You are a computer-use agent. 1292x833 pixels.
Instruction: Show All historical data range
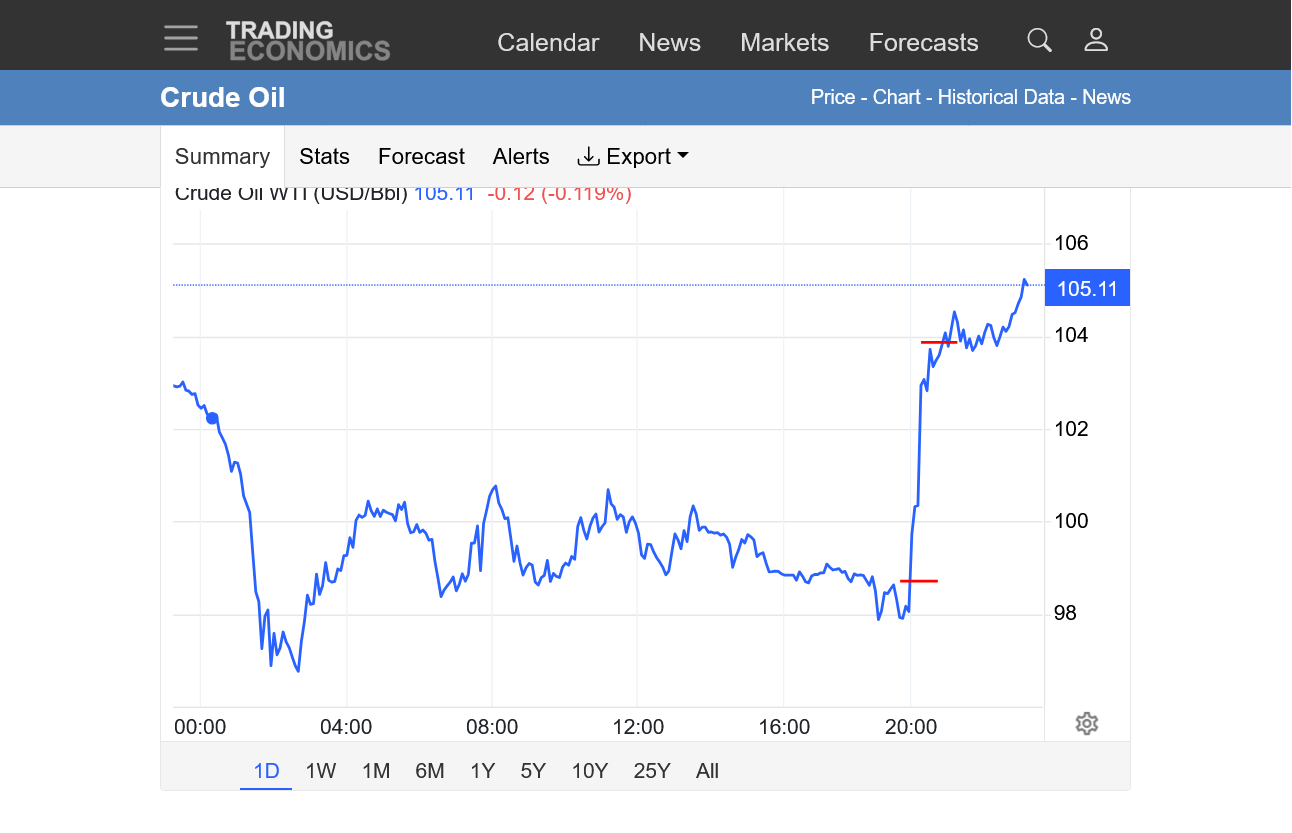click(x=707, y=771)
